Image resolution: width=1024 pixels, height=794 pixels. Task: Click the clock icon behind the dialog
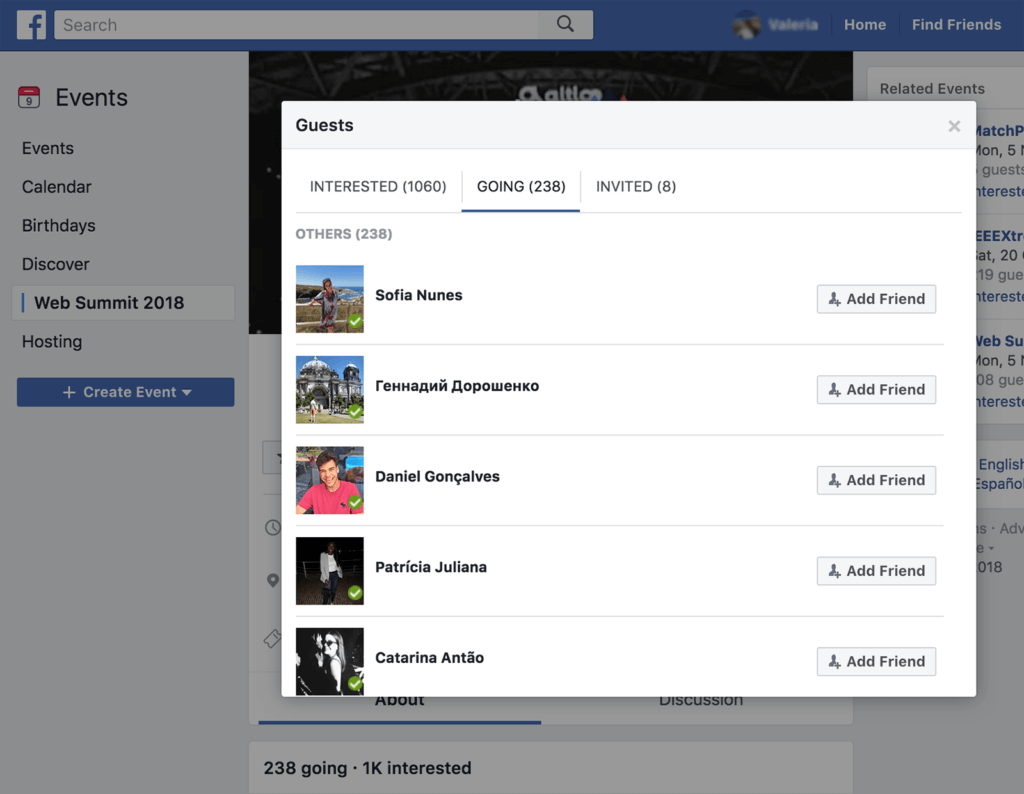272,528
